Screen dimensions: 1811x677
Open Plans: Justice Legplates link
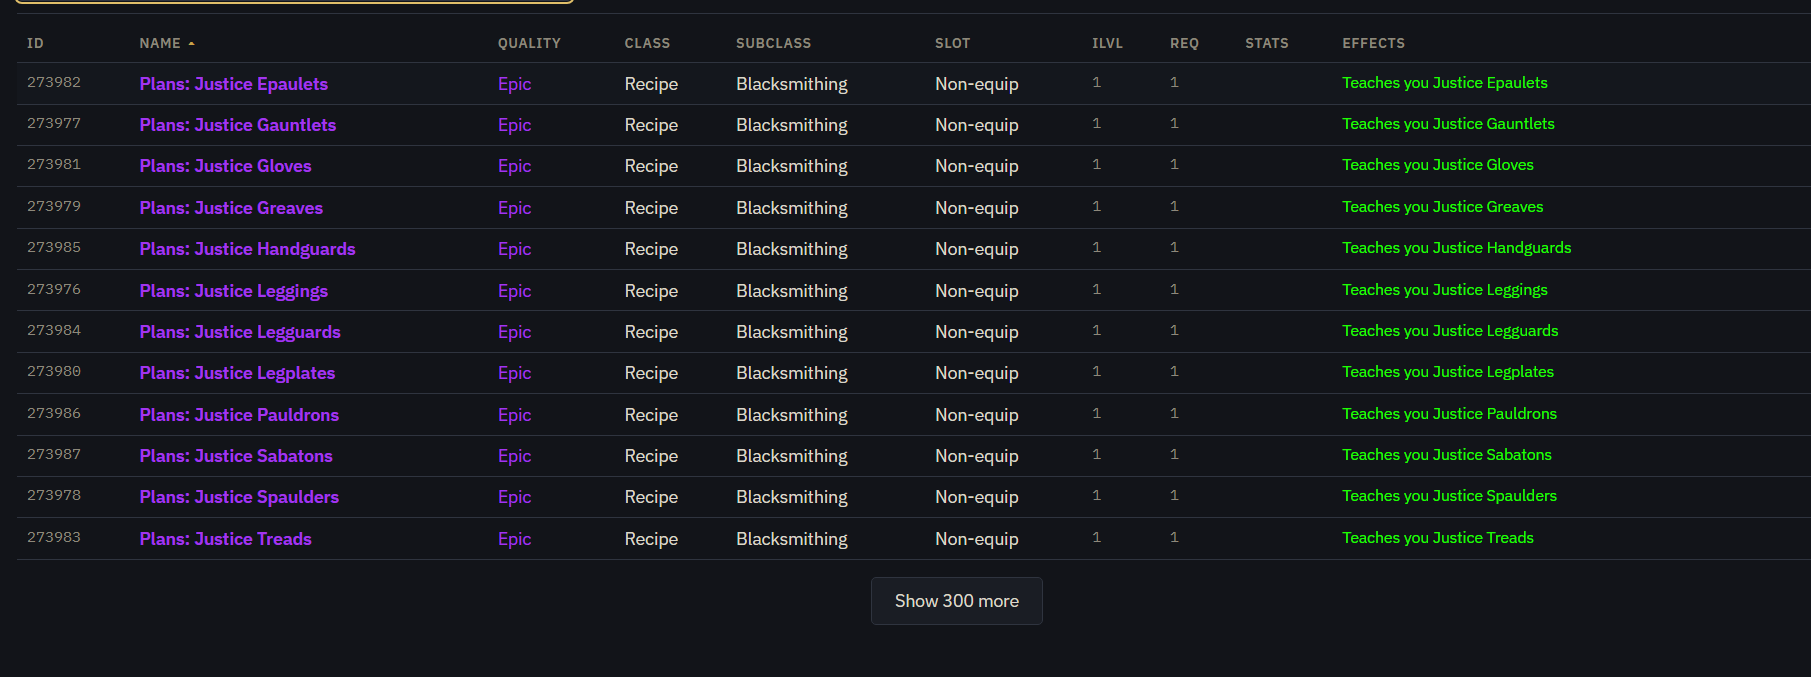[237, 373]
